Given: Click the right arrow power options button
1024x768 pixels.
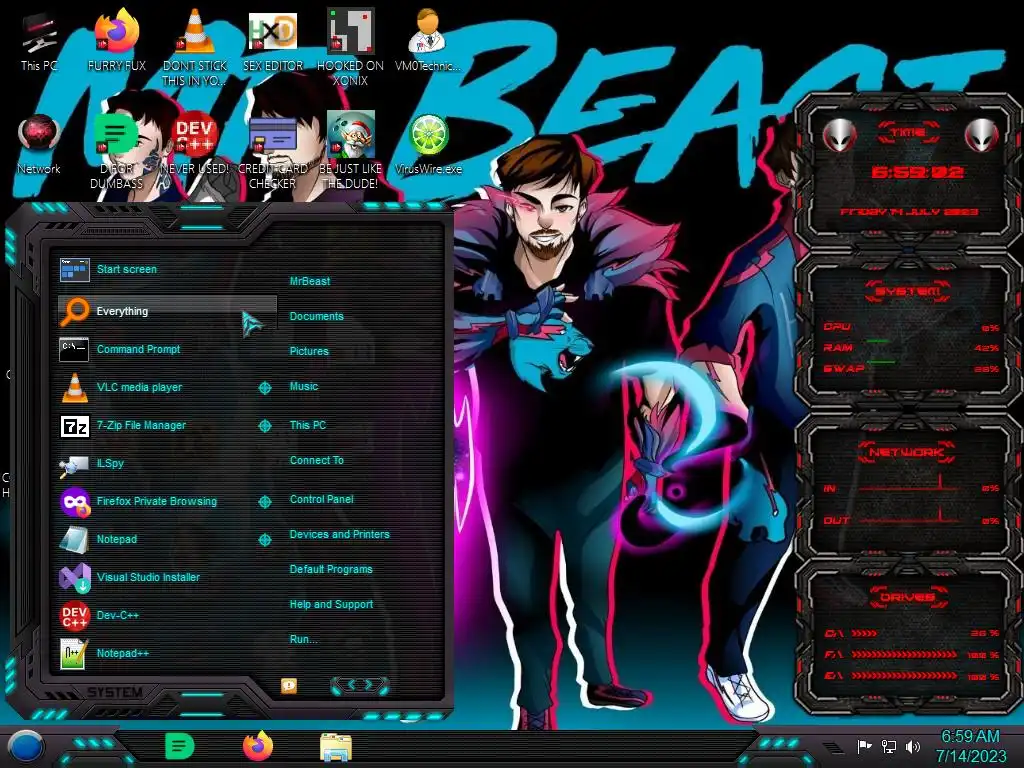Looking at the screenshot, I should (370, 684).
